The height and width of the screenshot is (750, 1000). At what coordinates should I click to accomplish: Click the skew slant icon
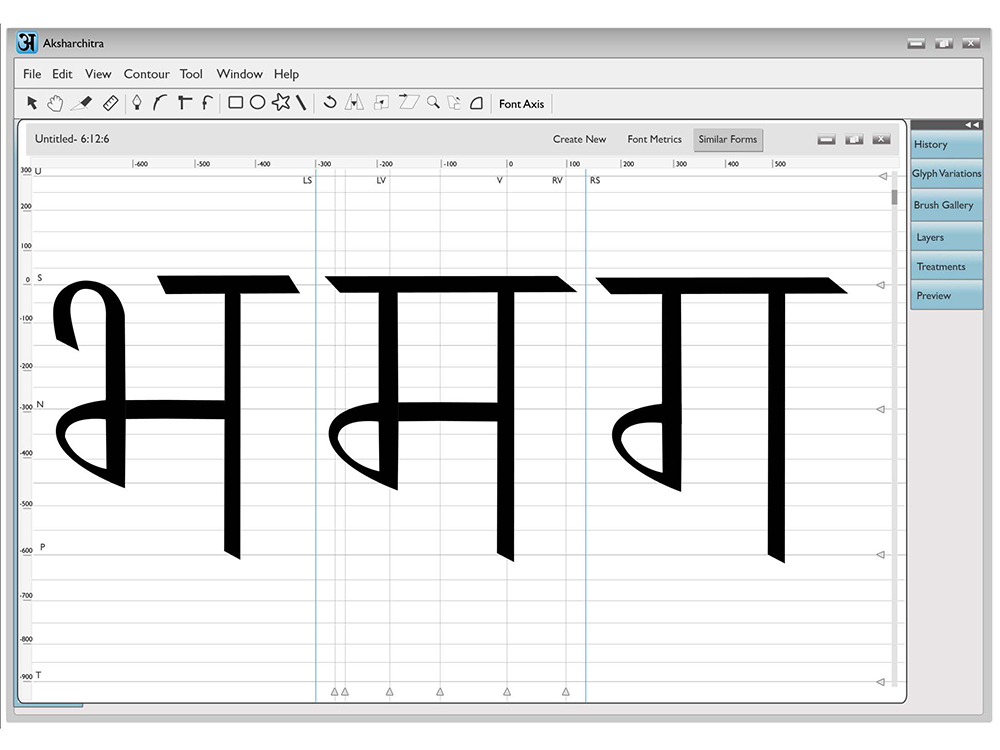tap(408, 102)
